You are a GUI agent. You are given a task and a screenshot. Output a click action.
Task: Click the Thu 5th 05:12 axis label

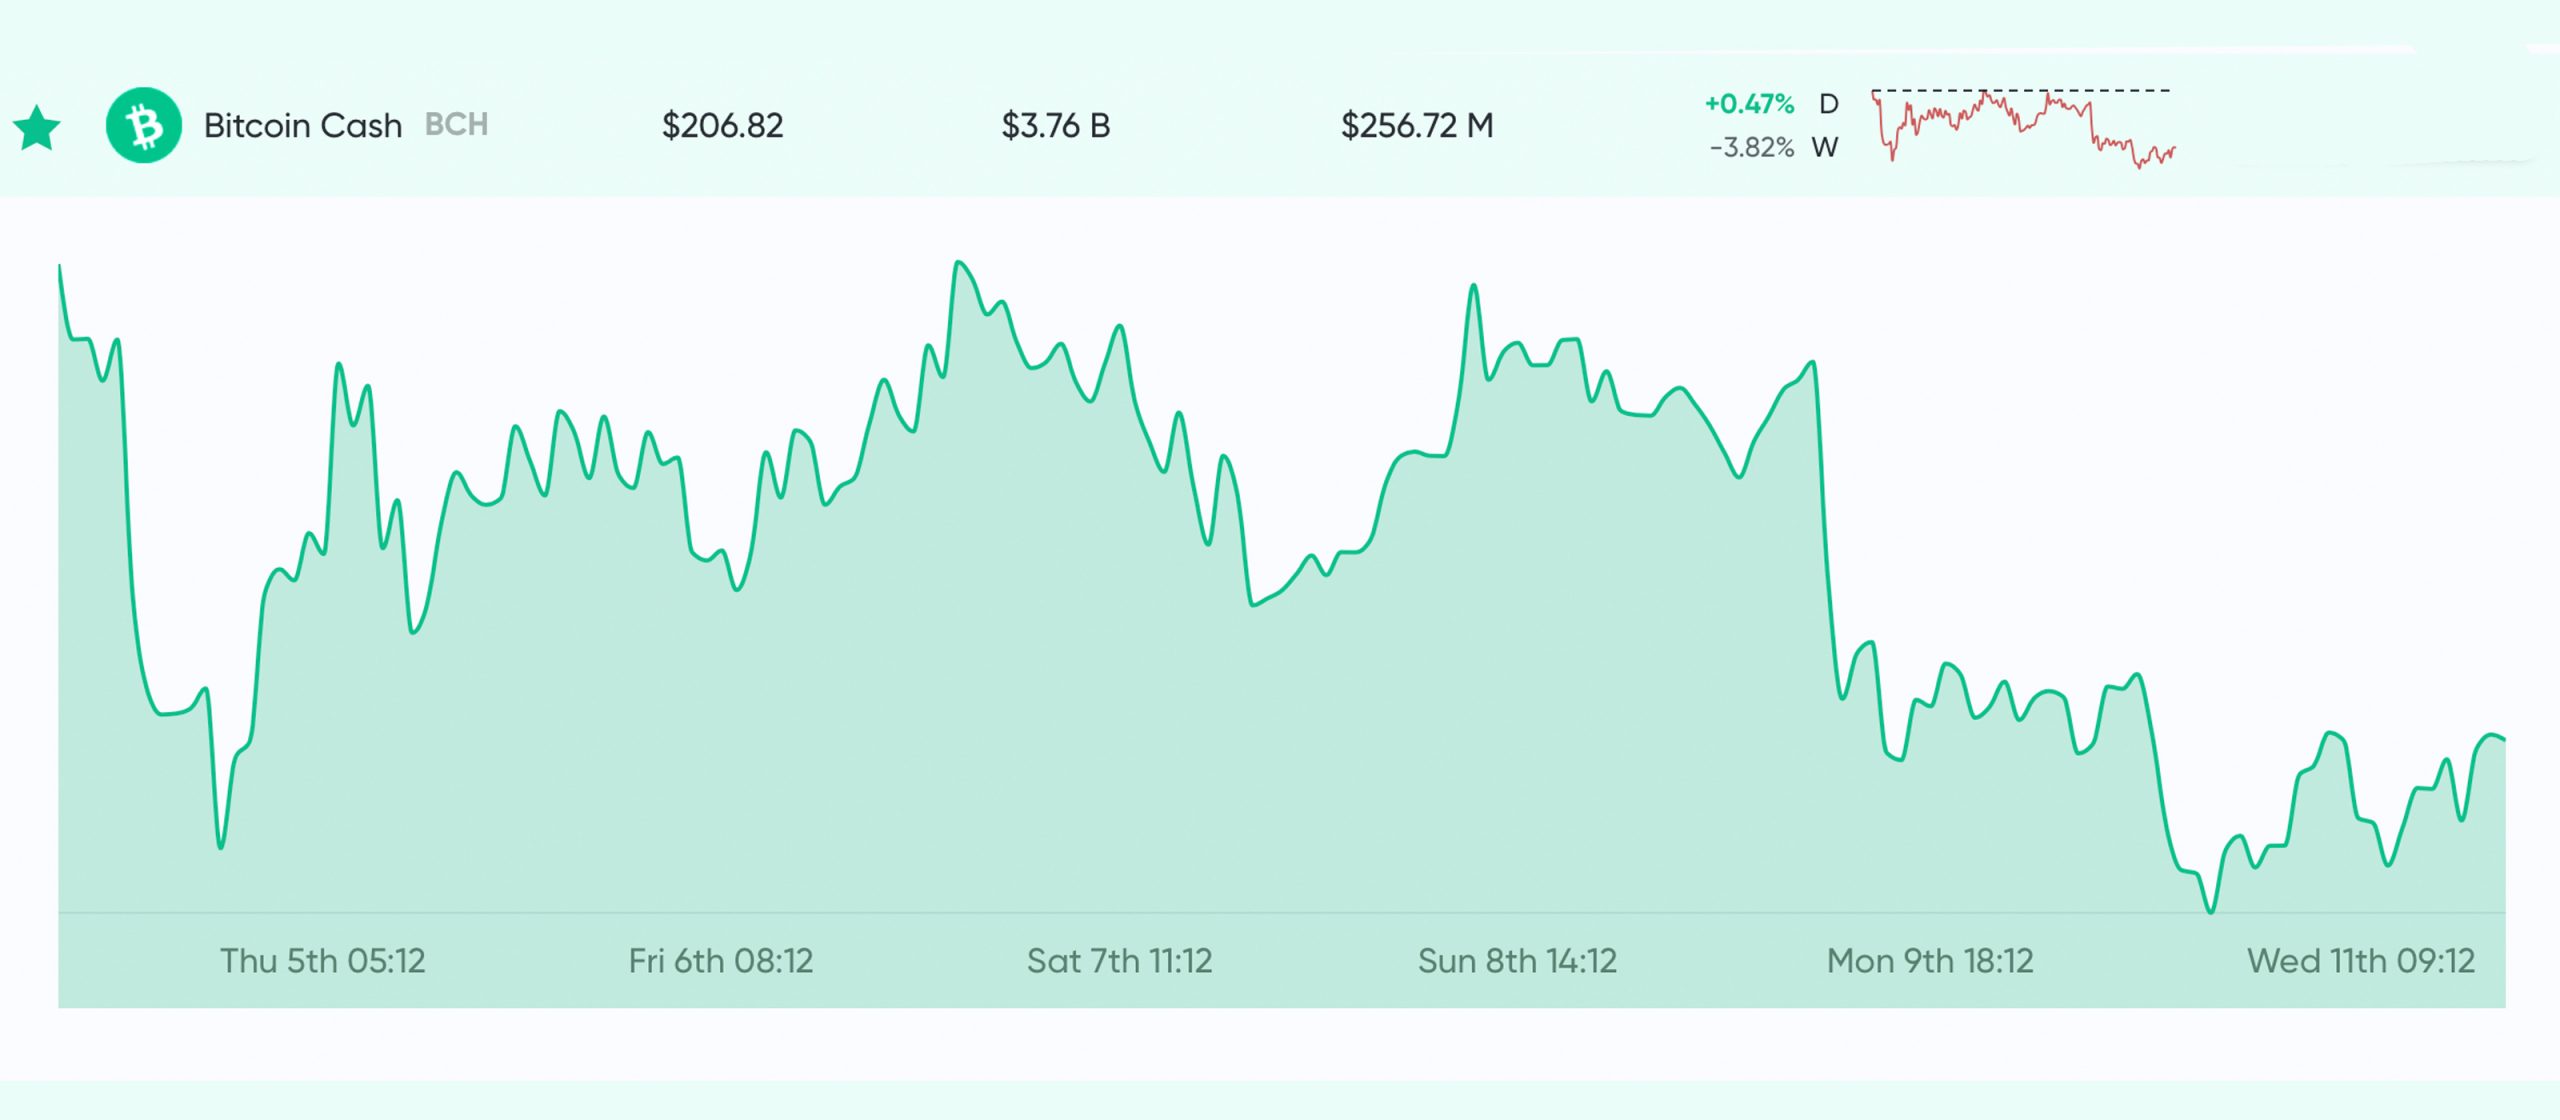(x=323, y=961)
